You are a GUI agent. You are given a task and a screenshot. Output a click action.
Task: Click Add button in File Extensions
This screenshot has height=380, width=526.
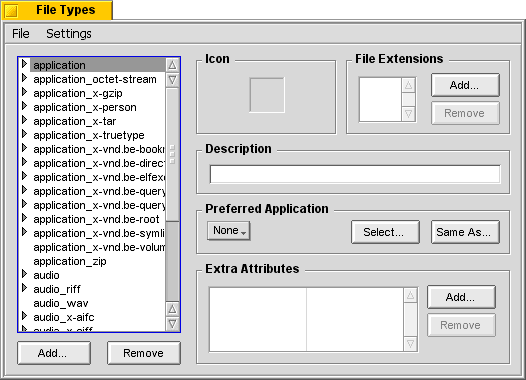point(465,85)
